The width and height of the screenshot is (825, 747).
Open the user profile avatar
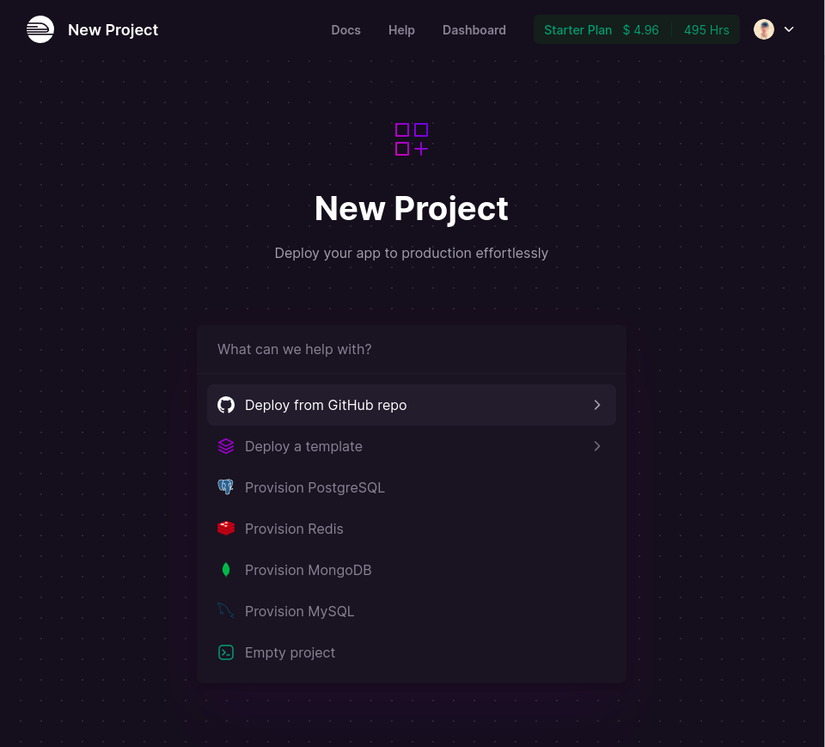tap(764, 29)
